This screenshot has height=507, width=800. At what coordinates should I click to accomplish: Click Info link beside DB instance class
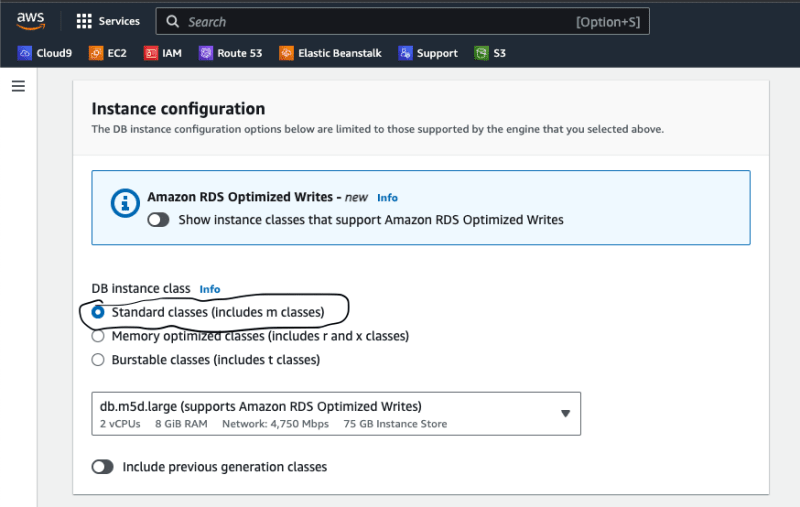click(210, 289)
